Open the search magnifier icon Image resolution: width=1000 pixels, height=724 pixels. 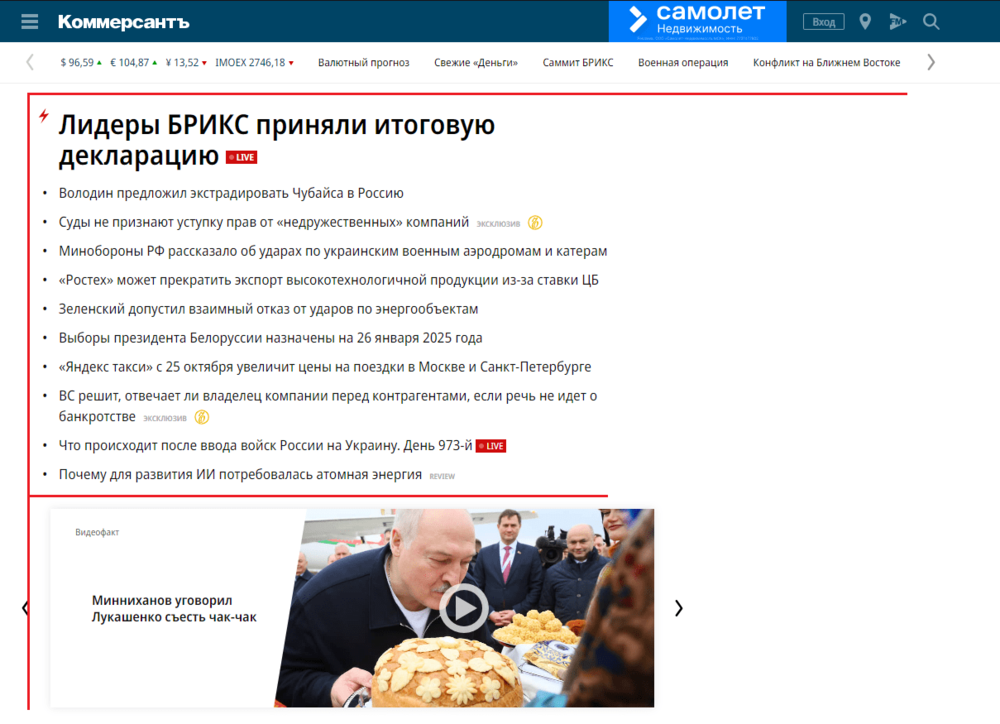pyautogui.click(x=930, y=22)
